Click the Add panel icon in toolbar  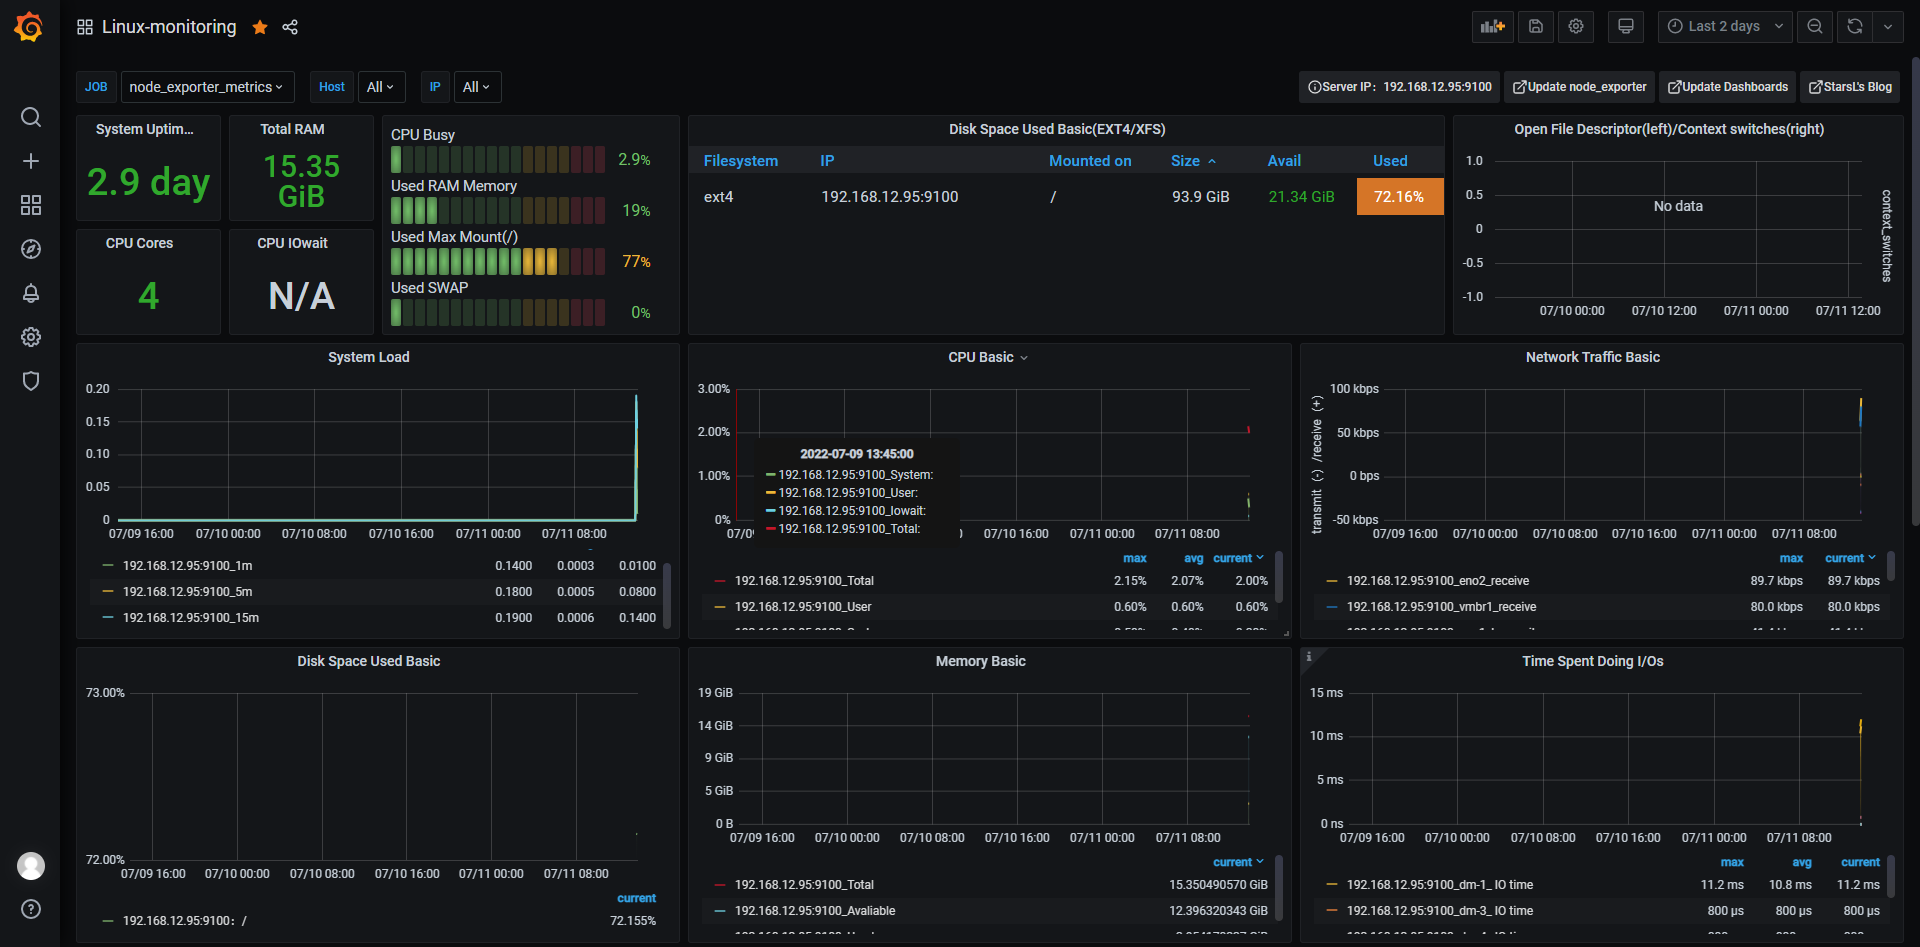[x=1492, y=26]
